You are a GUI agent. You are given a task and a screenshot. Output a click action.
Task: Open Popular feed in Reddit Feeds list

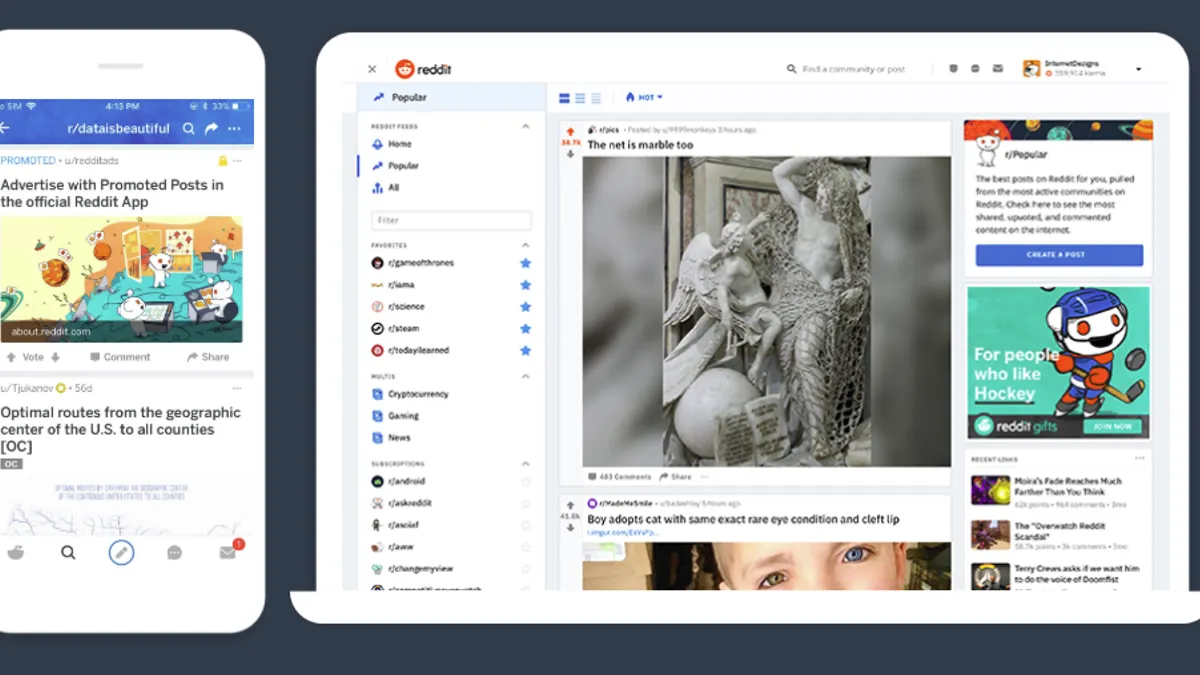click(403, 166)
